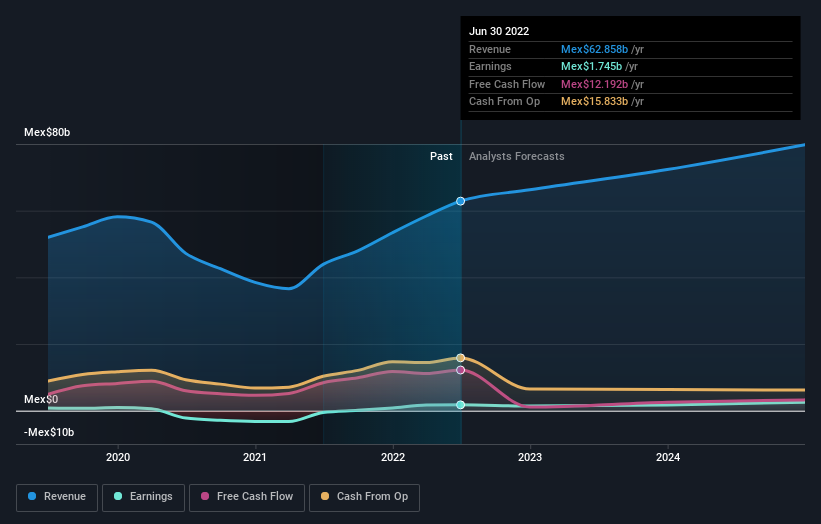Click the Earnings row label in tooltip
The image size is (821, 524).
tap(490, 66)
